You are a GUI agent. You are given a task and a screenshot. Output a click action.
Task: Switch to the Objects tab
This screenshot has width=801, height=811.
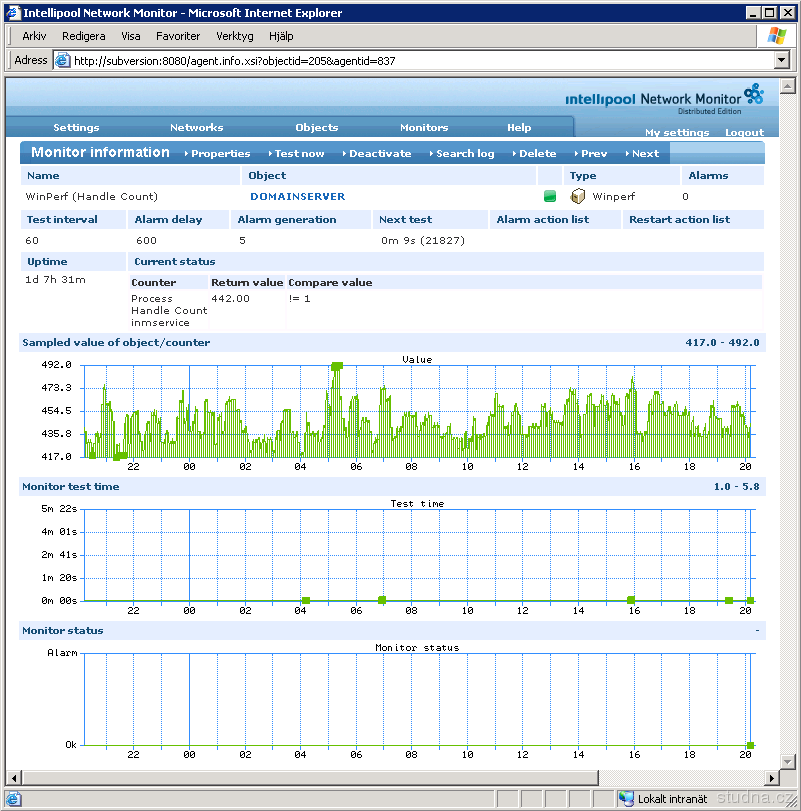click(316, 128)
